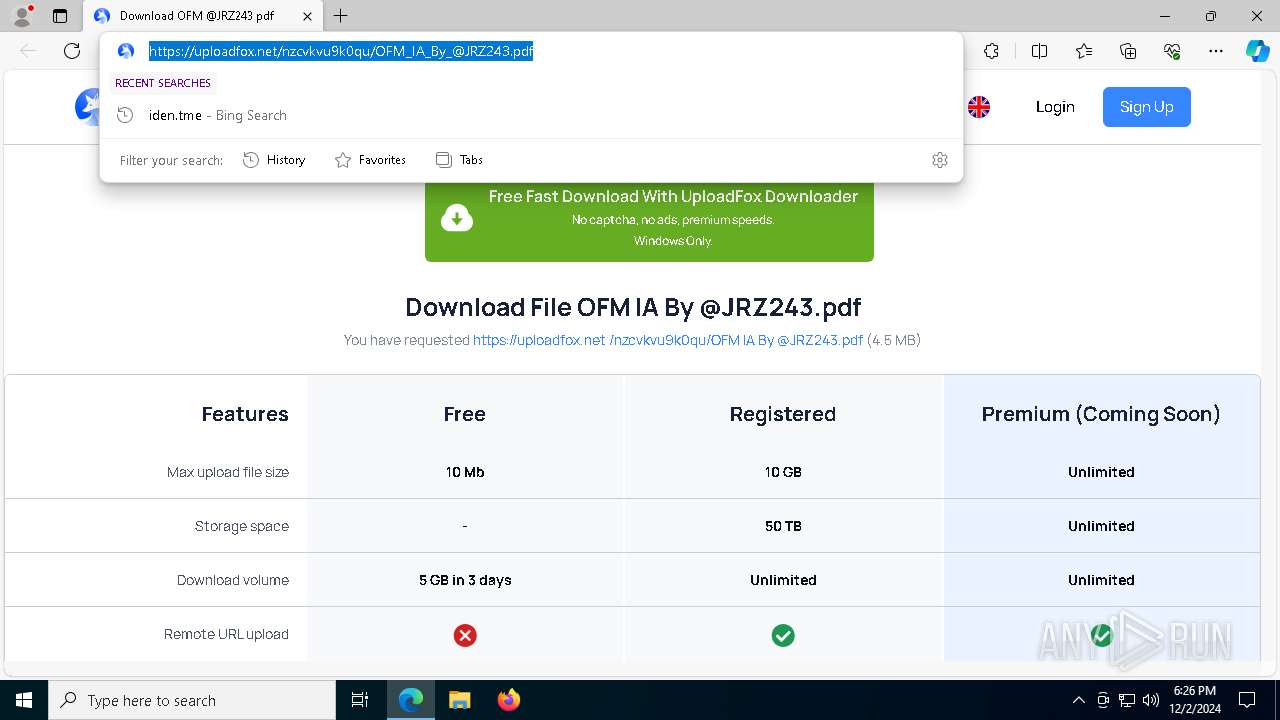Open Browser essentials heart icon

click(x=1172, y=51)
